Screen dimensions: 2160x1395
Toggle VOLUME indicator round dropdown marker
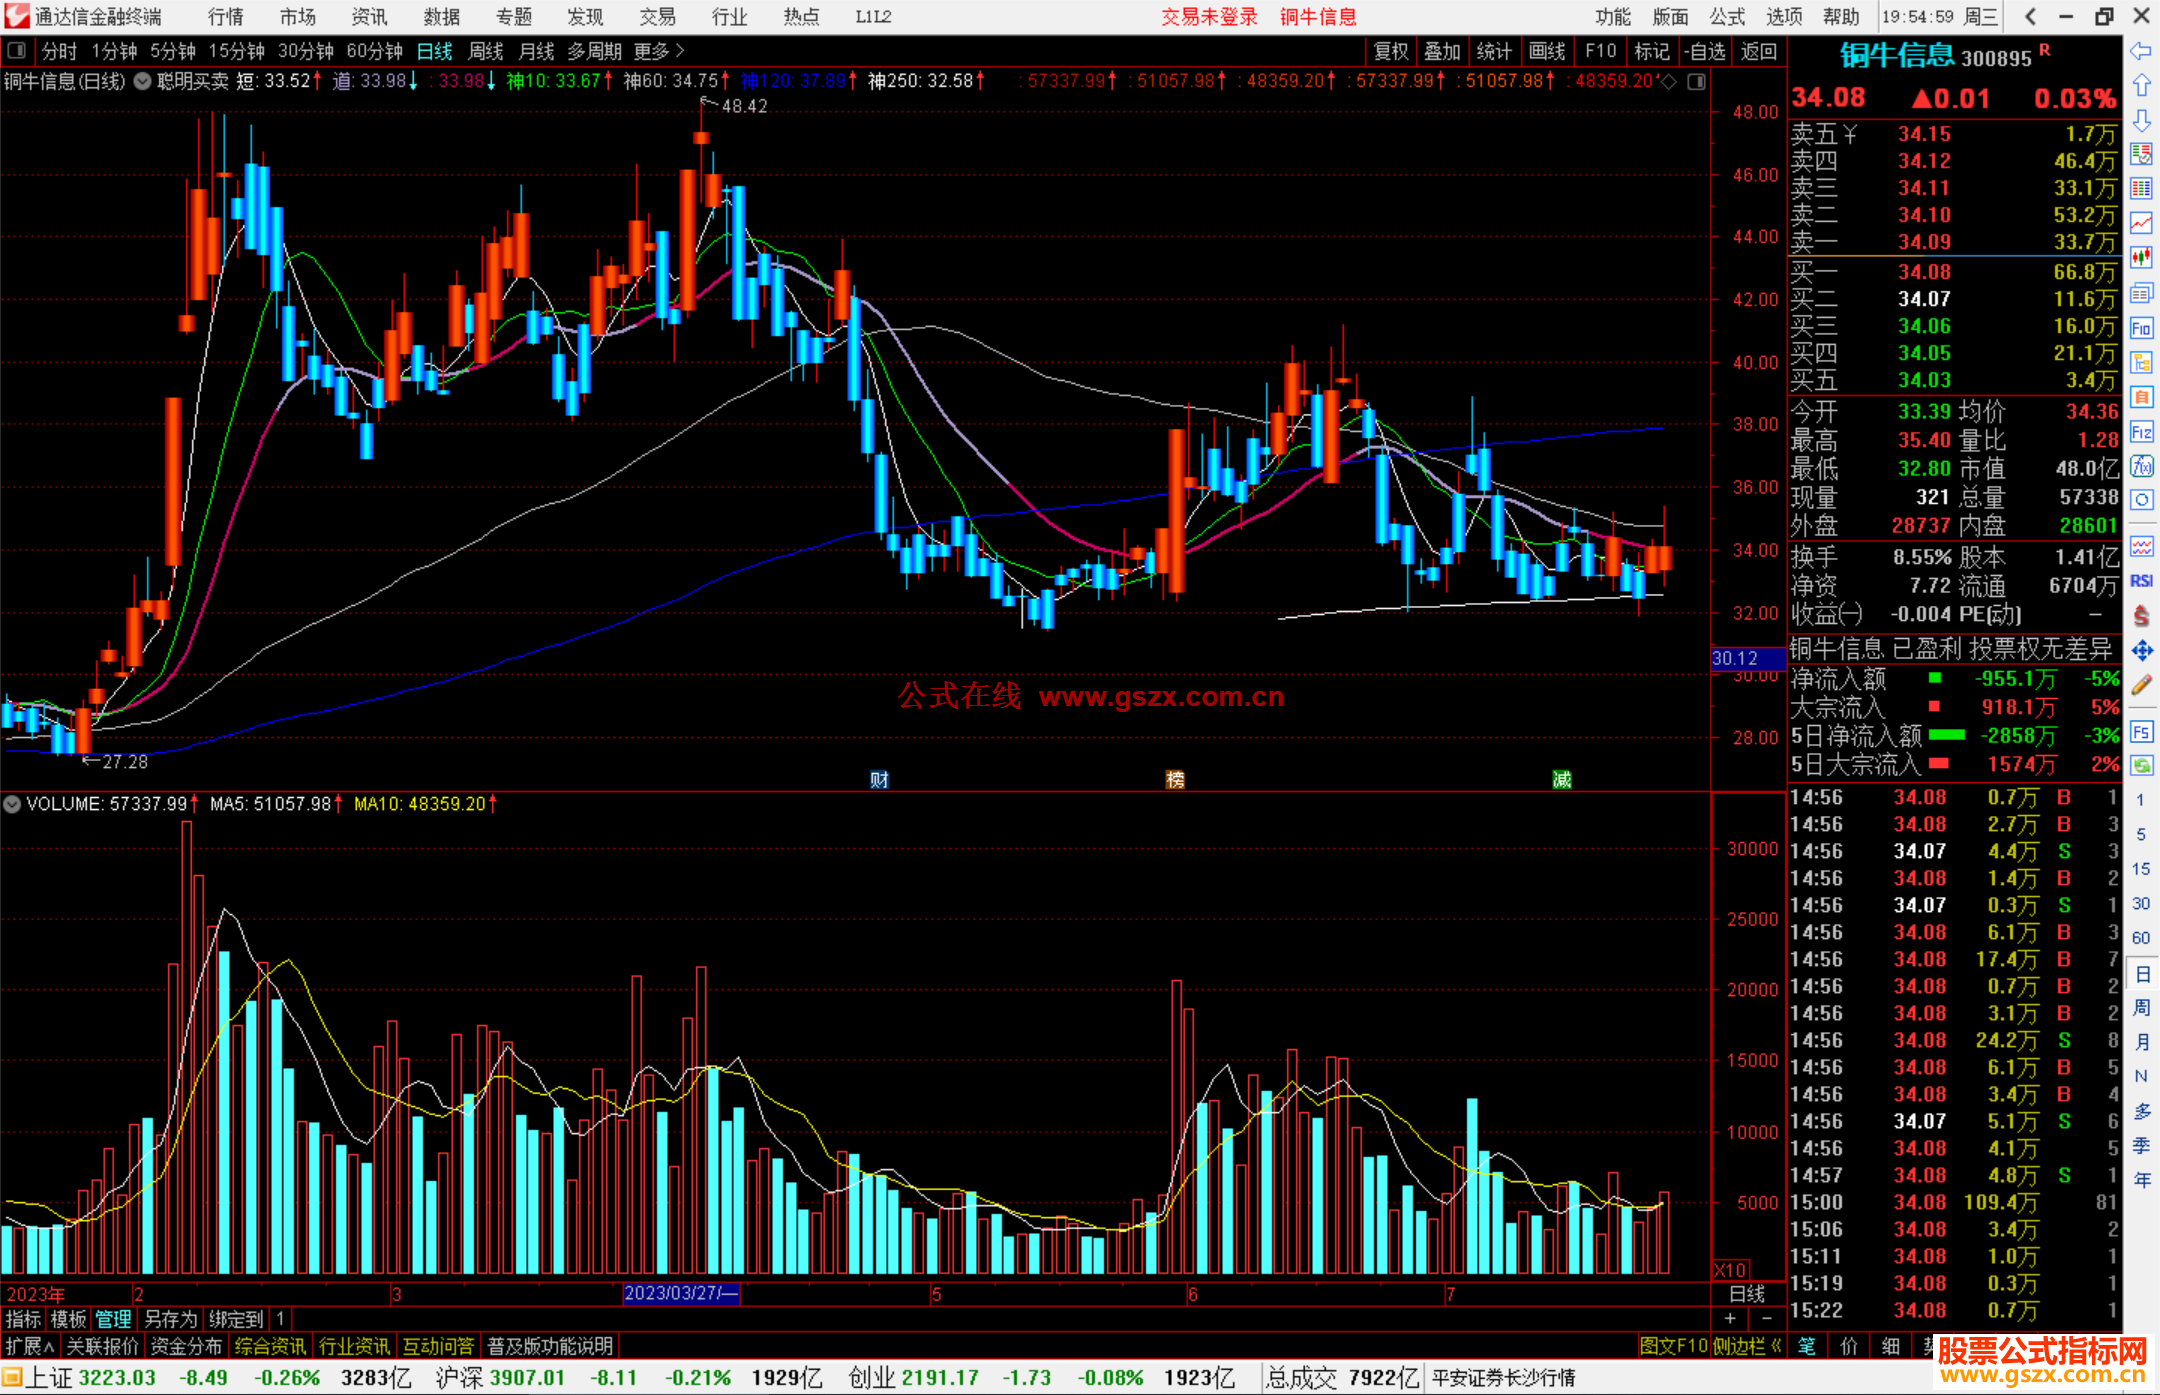pyautogui.click(x=12, y=804)
